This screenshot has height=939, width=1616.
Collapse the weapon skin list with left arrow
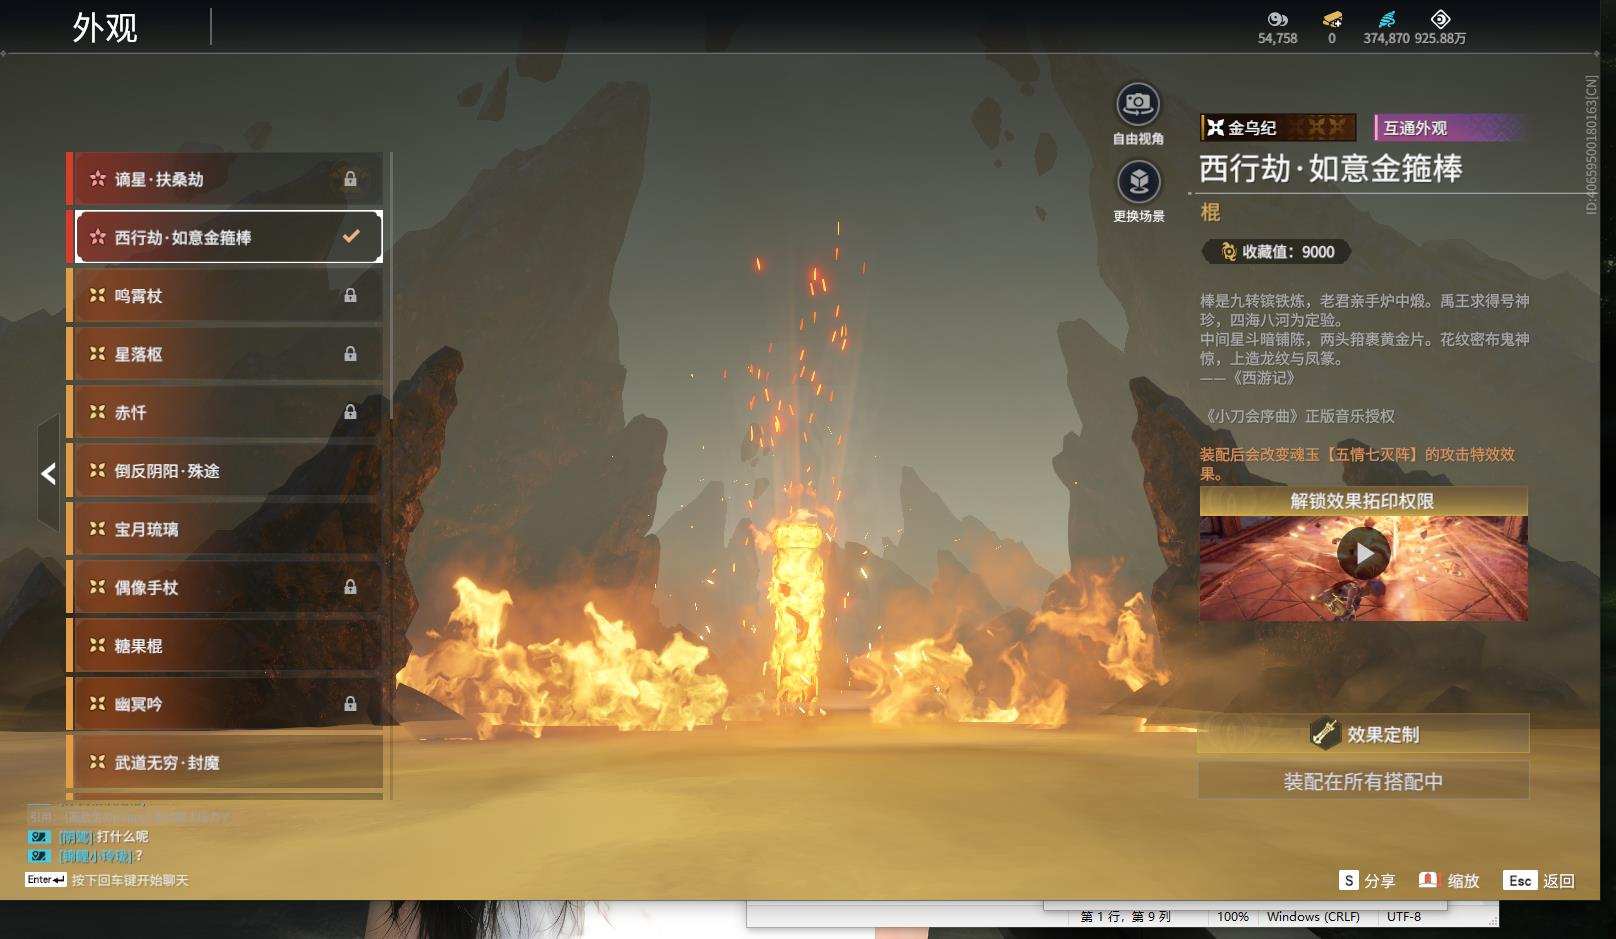point(48,474)
